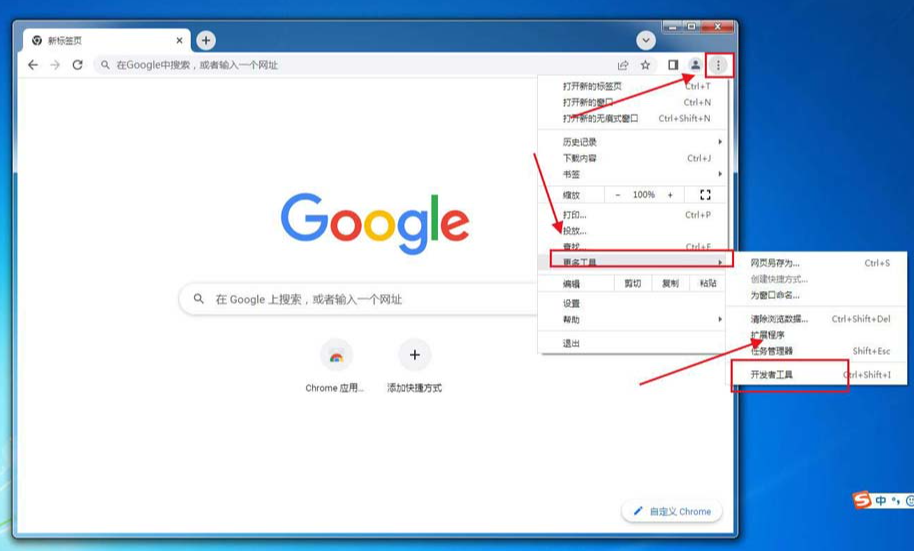Open a new tab with plus button
The height and width of the screenshot is (551, 914).
click(x=206, y=40)
